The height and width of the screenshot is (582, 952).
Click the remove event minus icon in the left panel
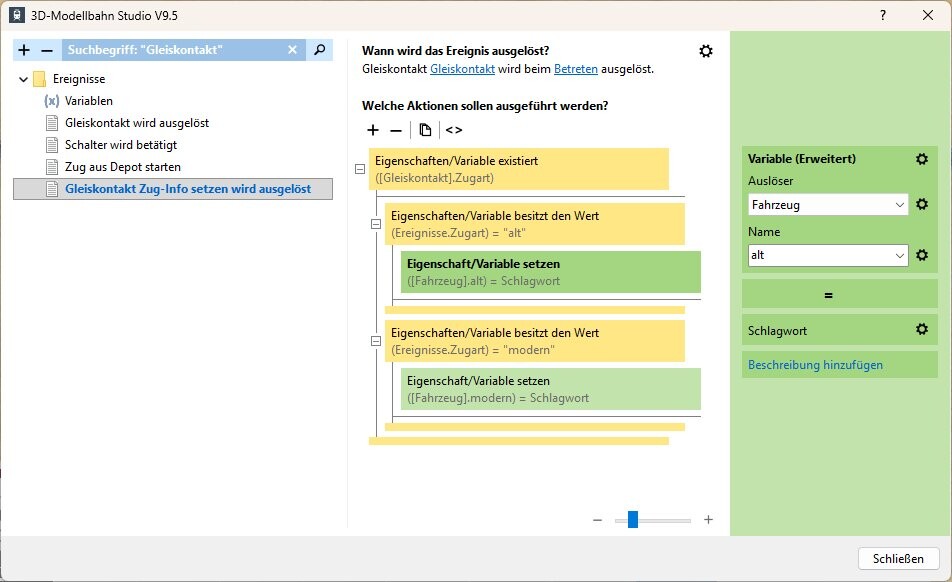pyautogui.click(x=46, y=50)
